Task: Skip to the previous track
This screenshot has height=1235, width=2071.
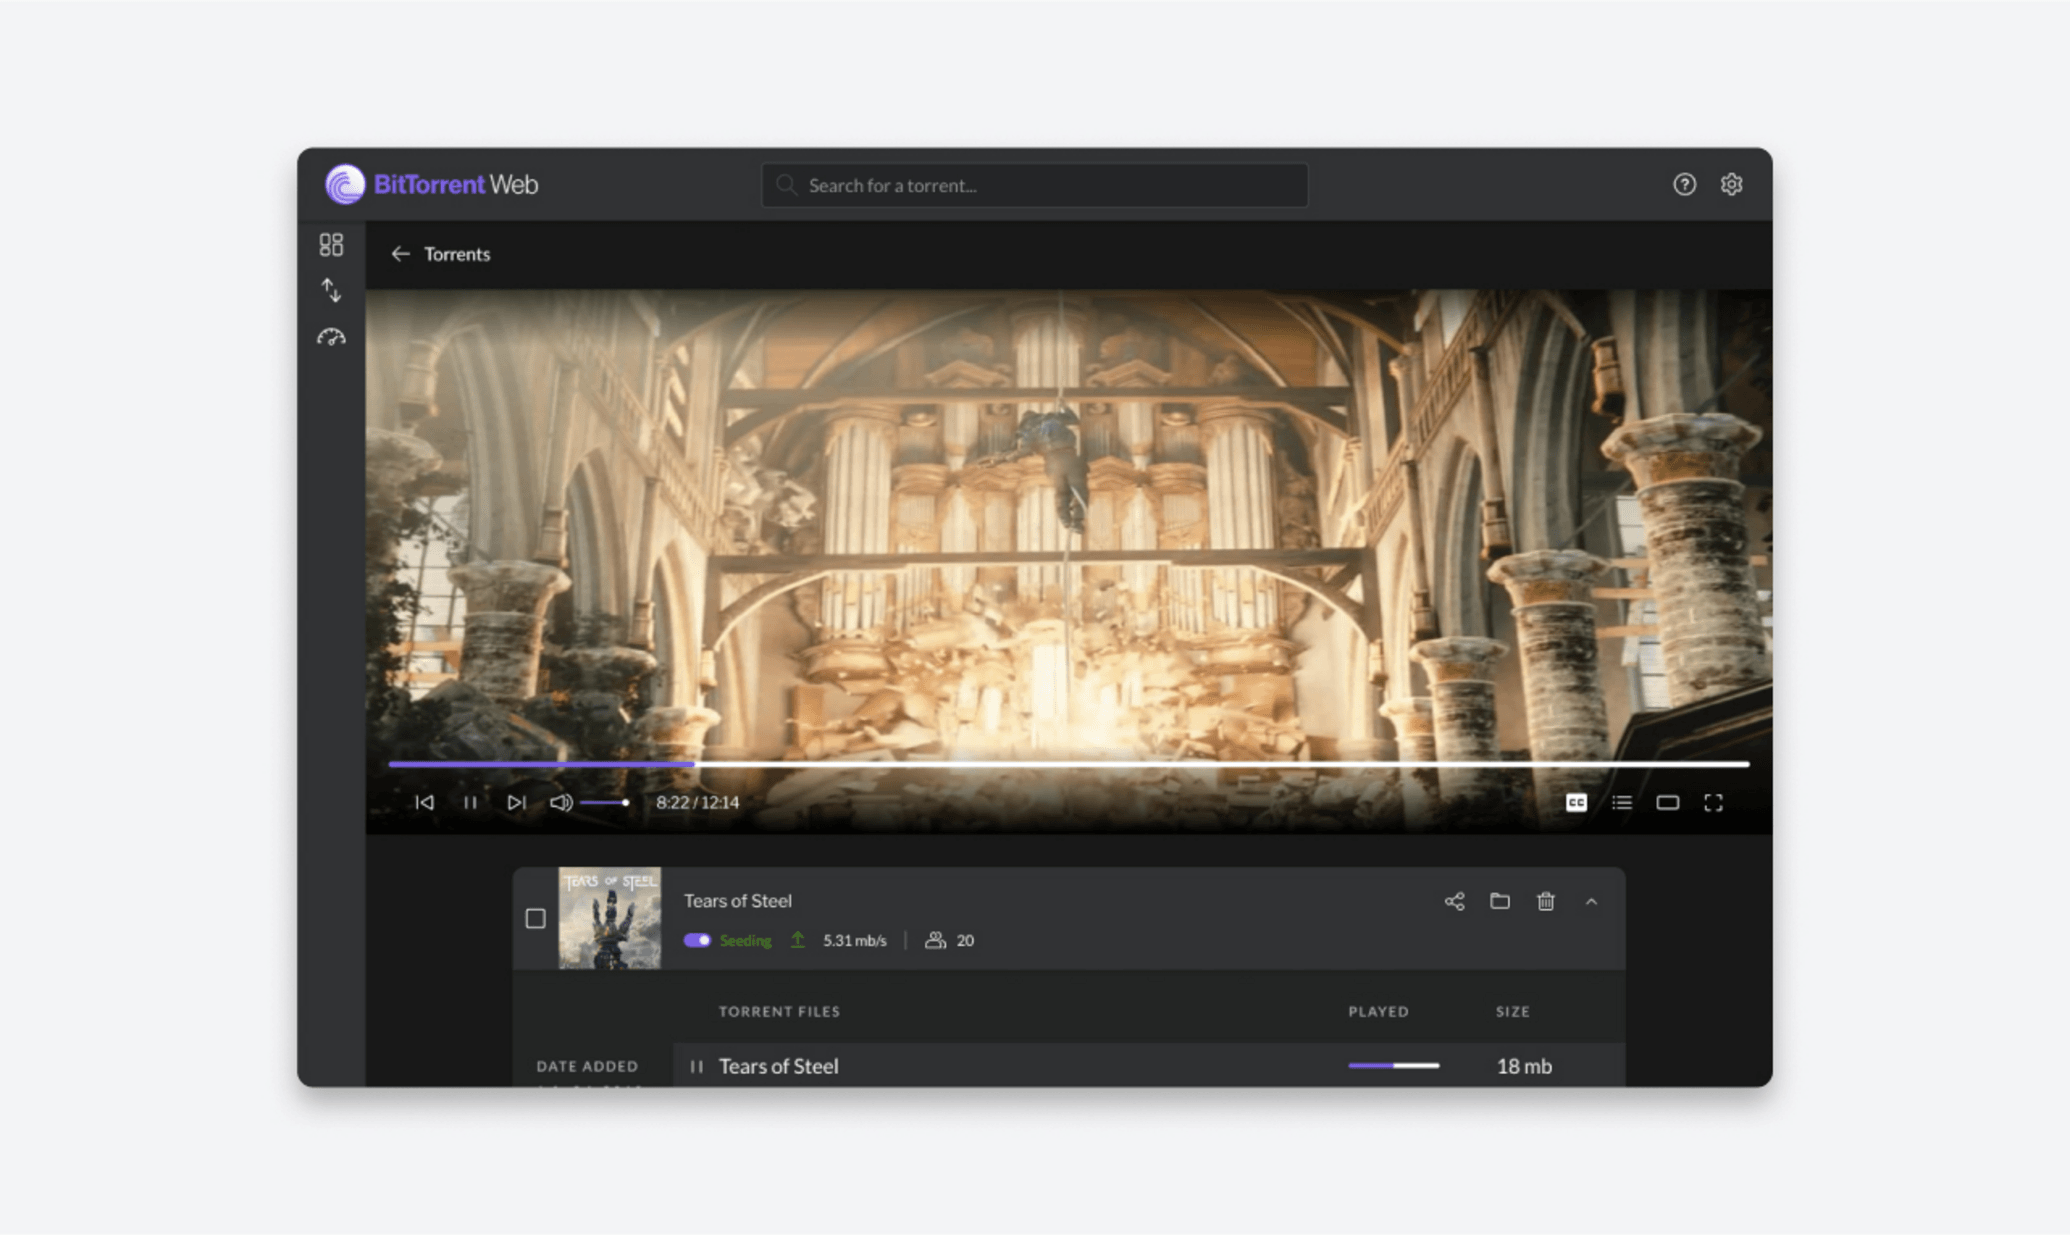Action: click(x=425, y=802)
